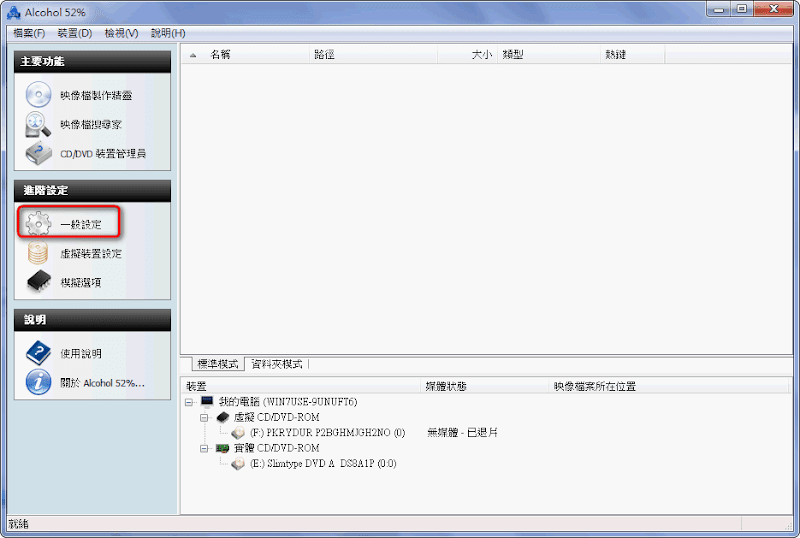The height and width of the screenshot is (538, 800).
Task: Select (E:) Slimtype DVD A DS8A1P row
Action: coord(323,463)
